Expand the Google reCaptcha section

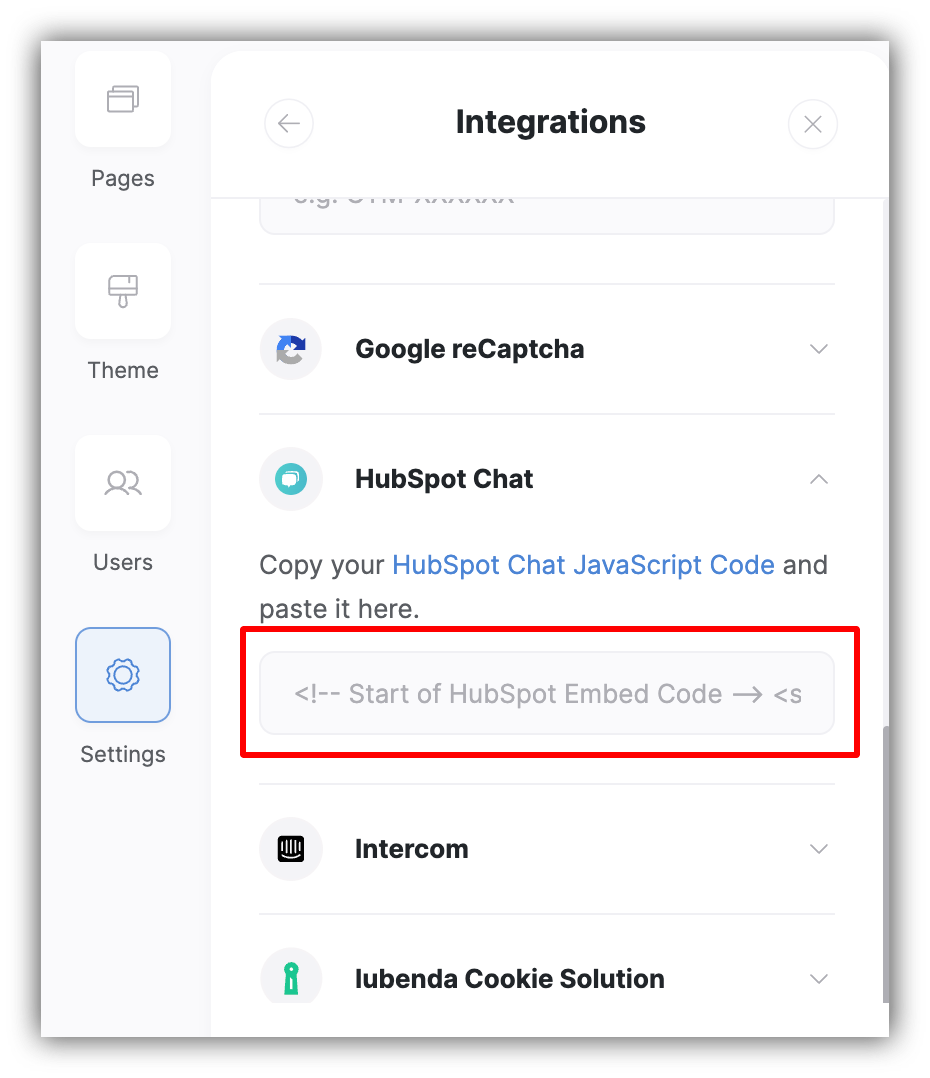pyautogui.click(x=818, y=349)
